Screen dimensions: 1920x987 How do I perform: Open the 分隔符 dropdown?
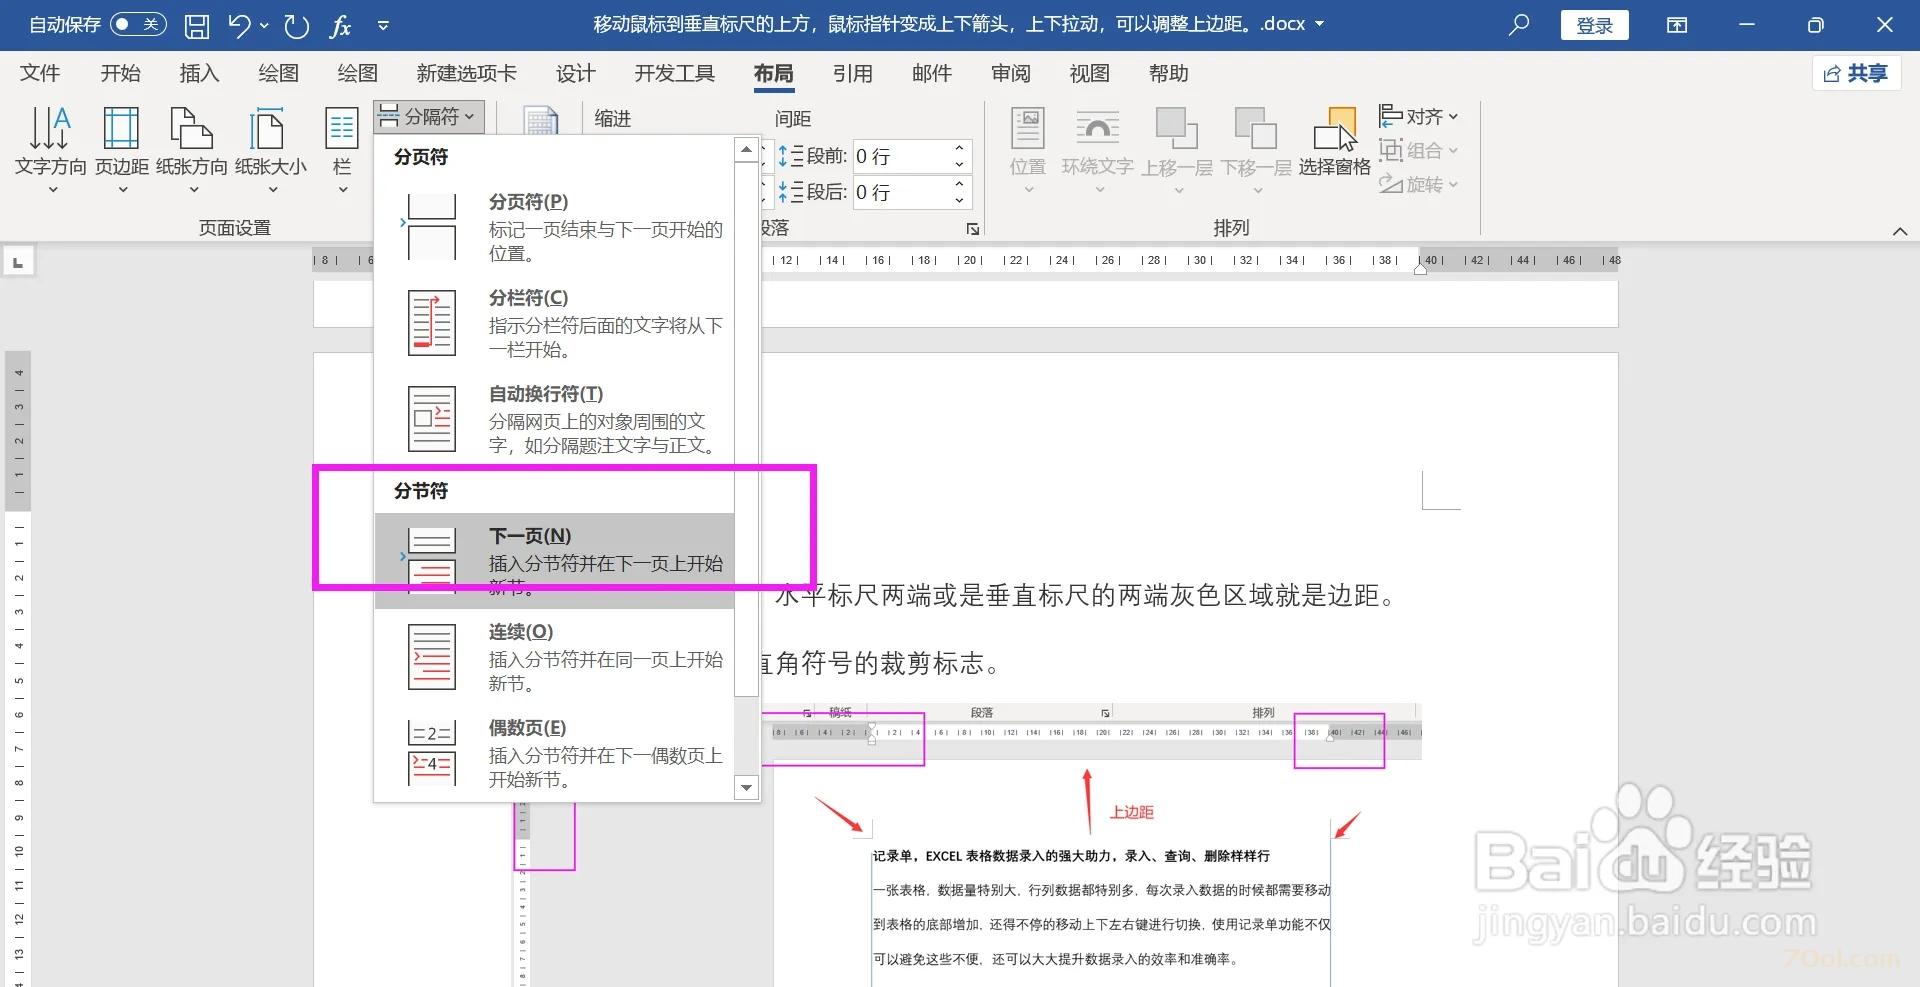(x=428, y=115)
